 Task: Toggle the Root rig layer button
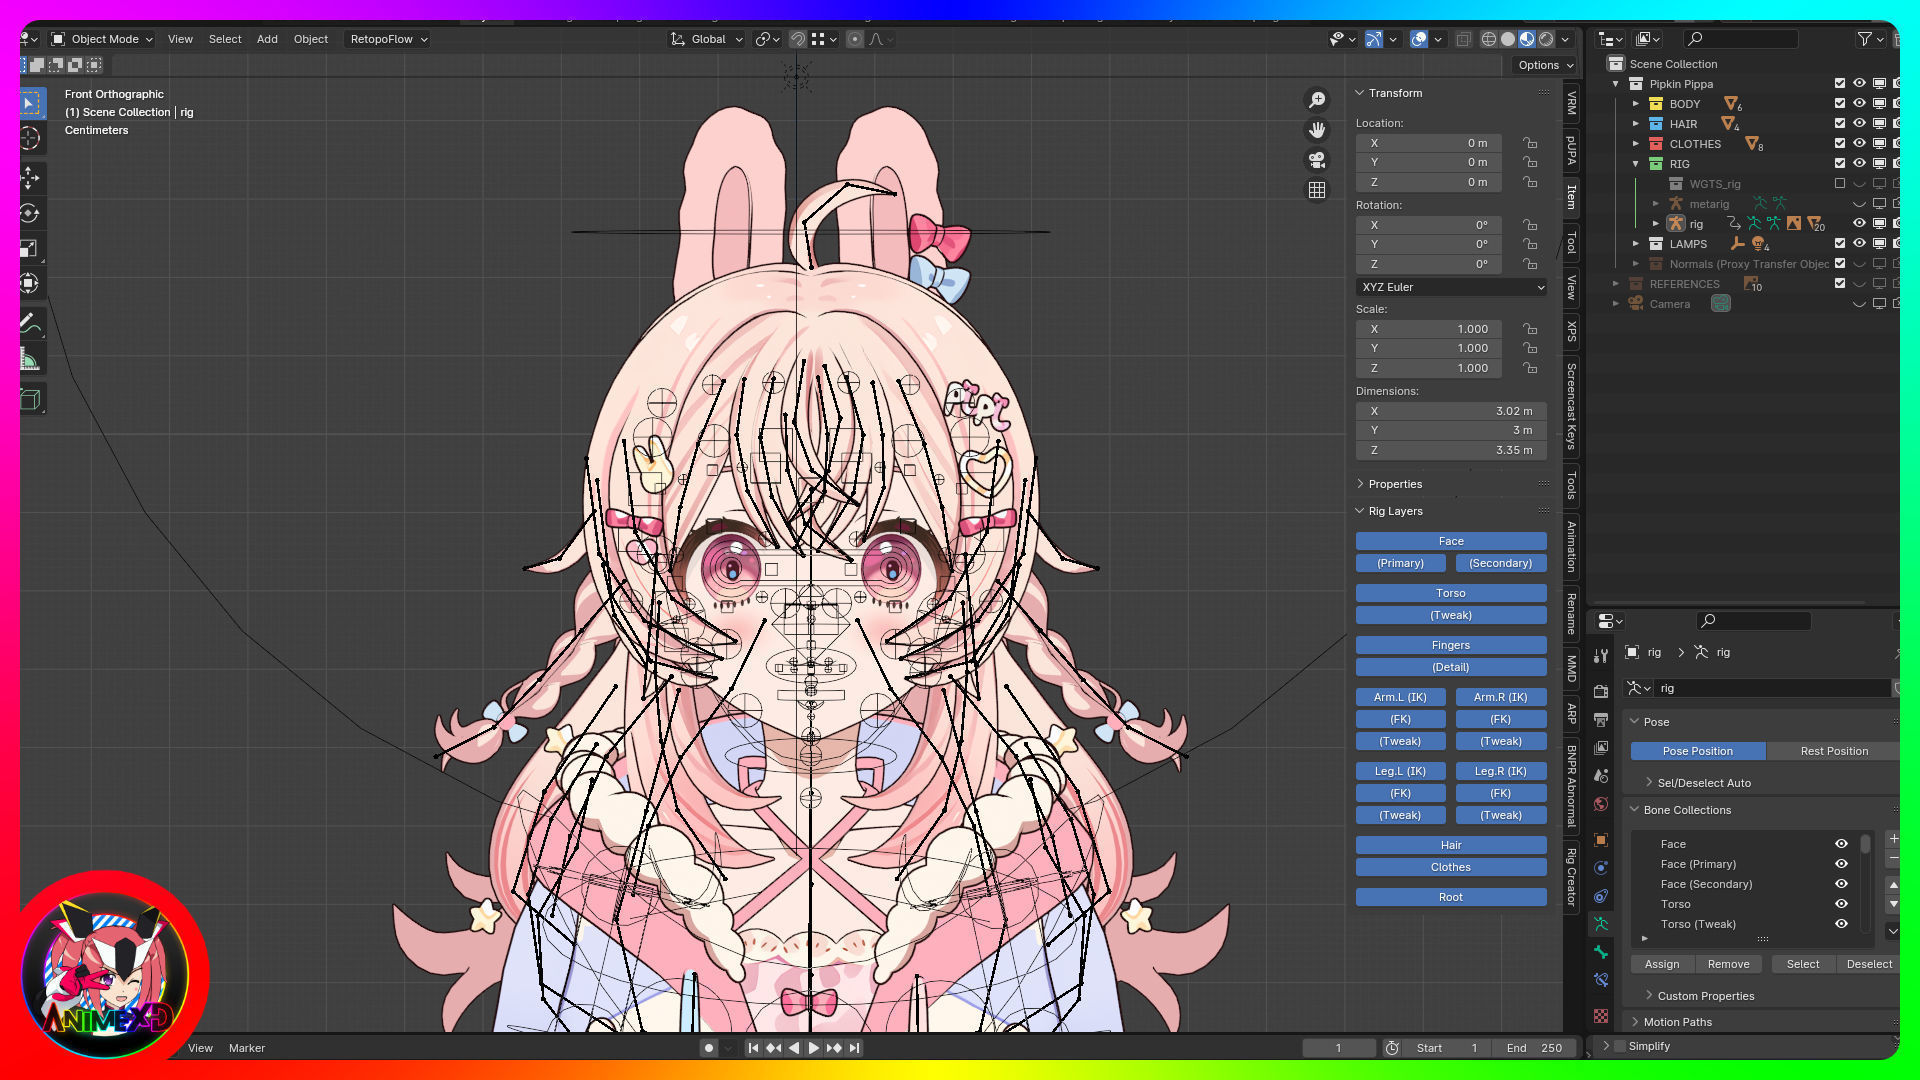[1451, 897]
